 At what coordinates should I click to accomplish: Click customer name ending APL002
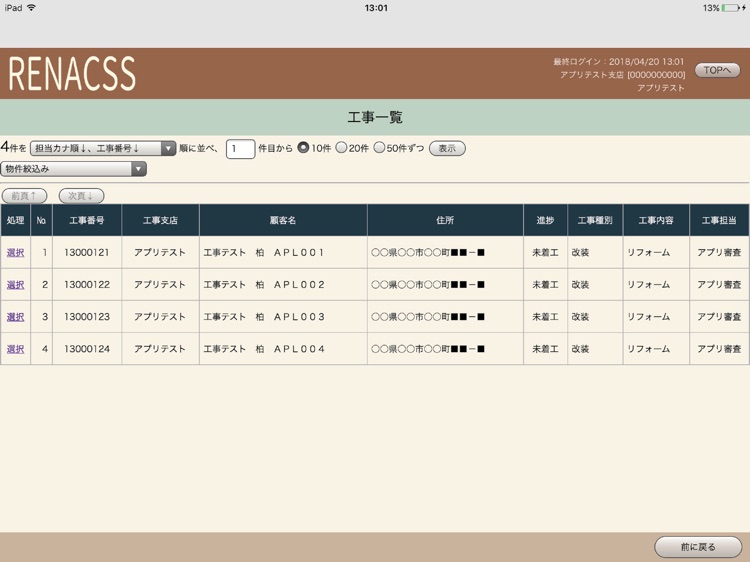[264, 285]
